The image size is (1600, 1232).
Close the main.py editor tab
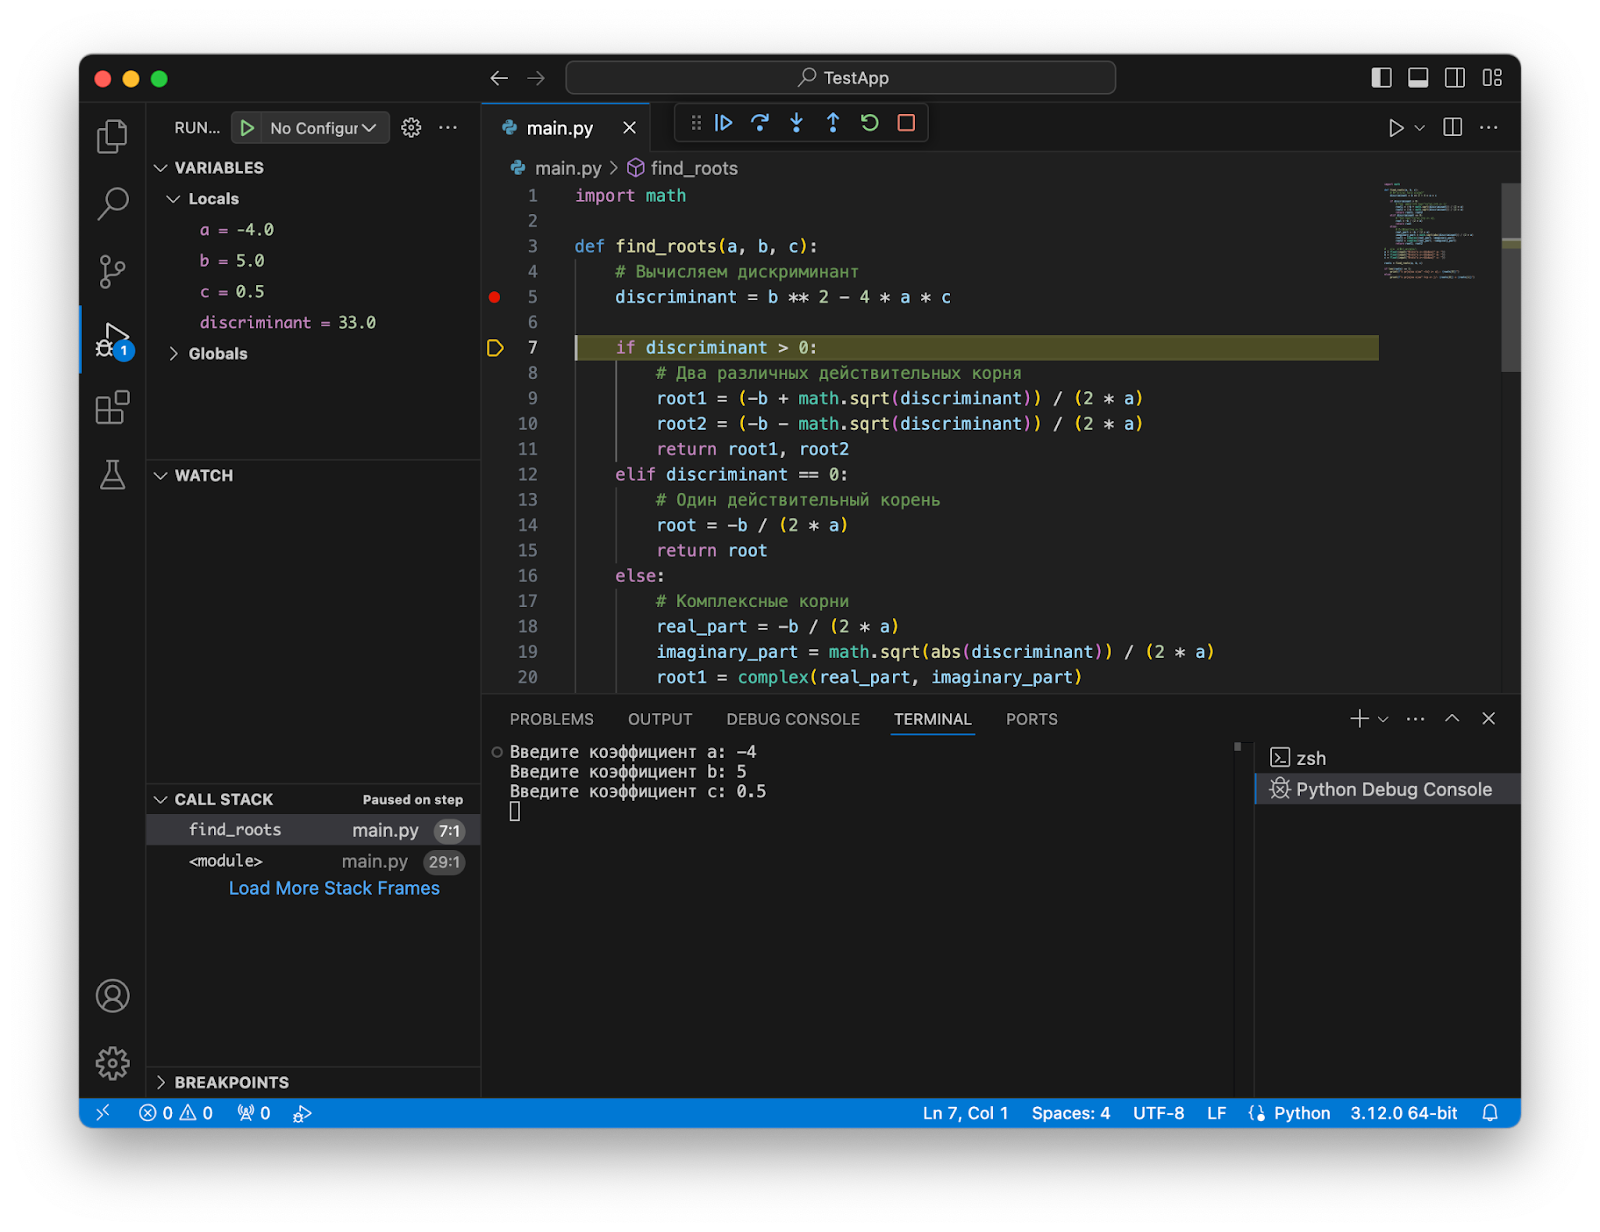(x=629, y=128)
